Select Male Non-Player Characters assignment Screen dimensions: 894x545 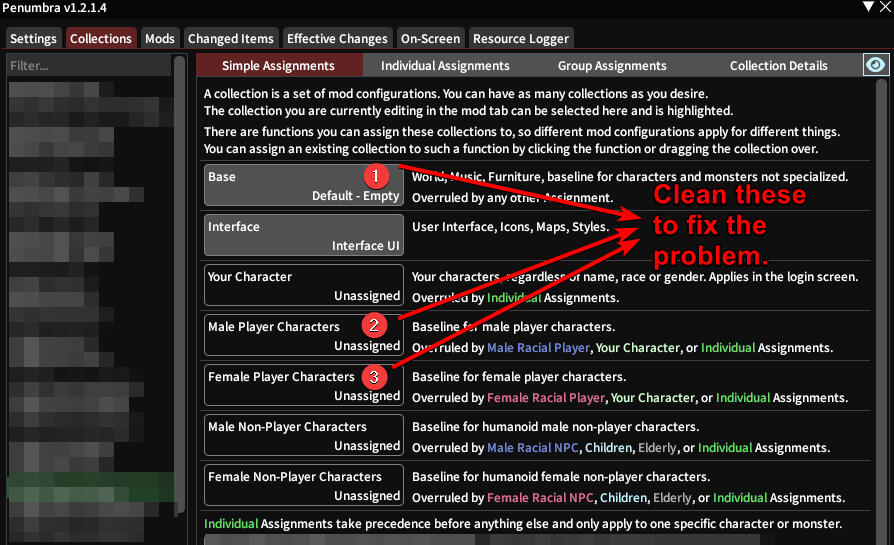304,436
